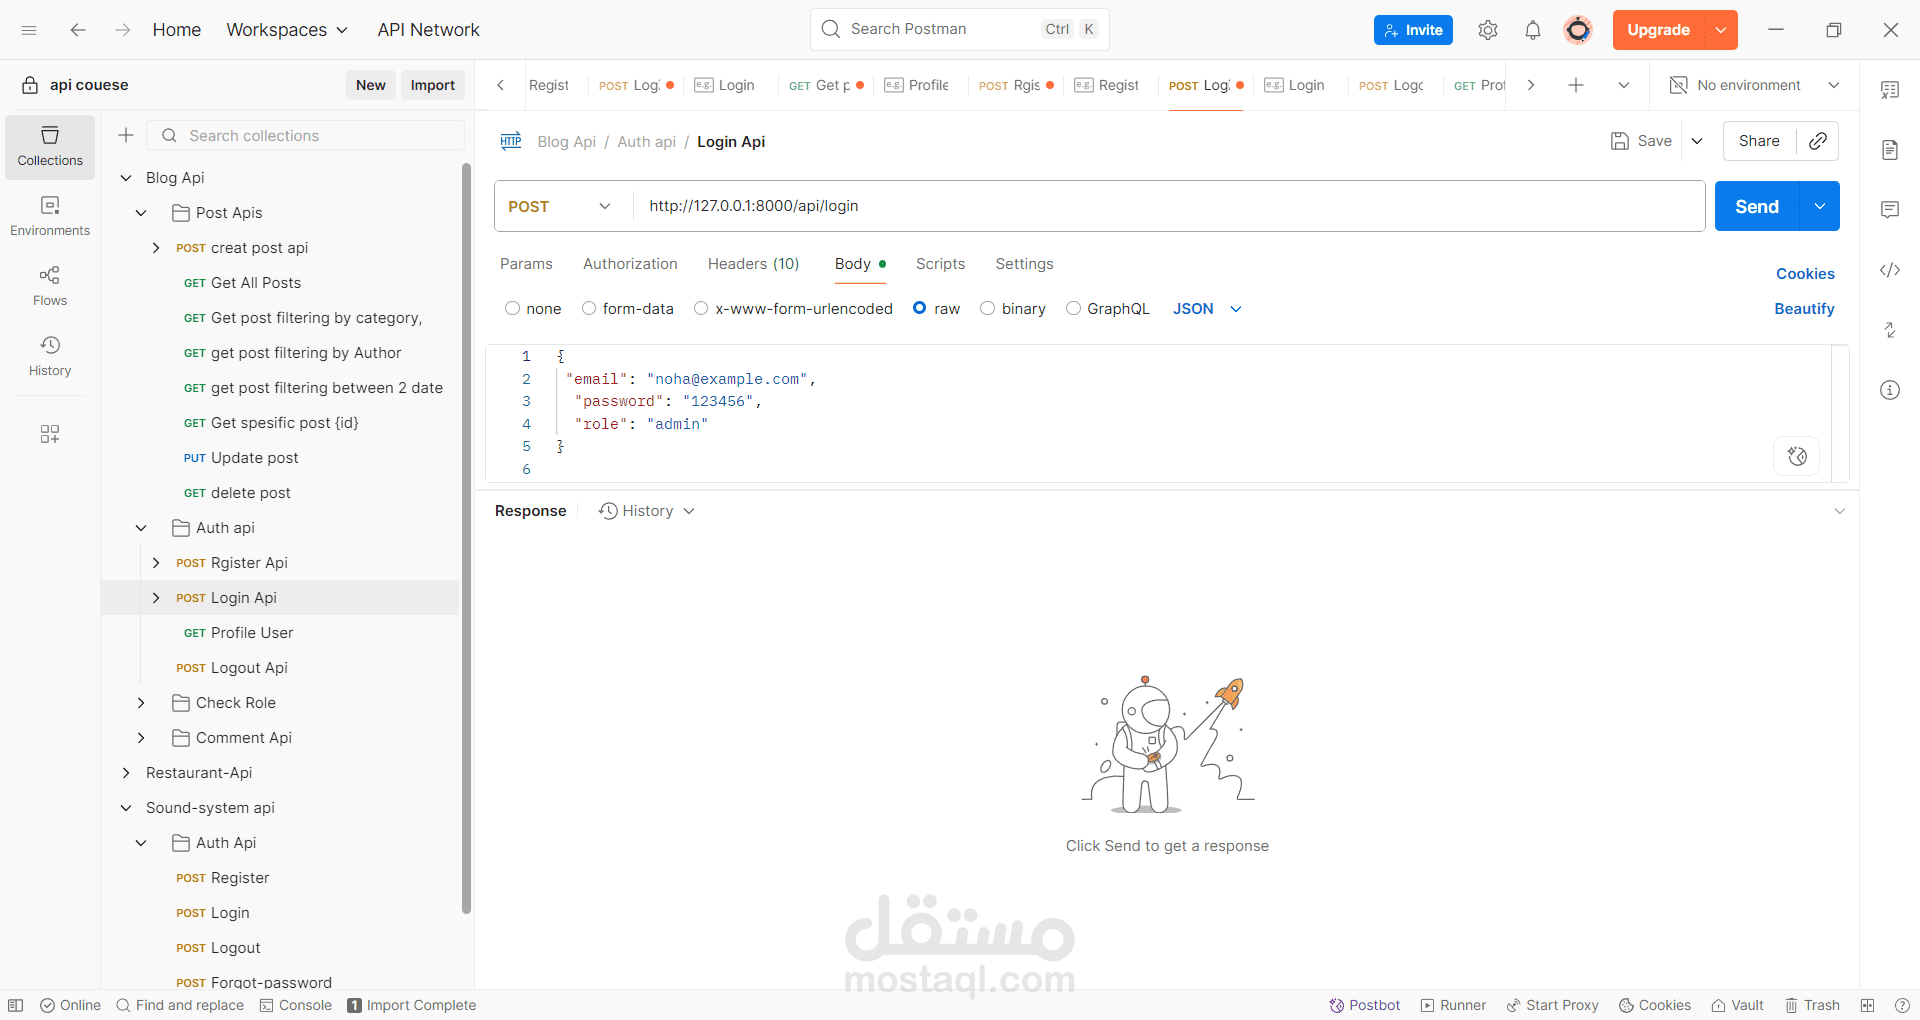
Task: Expand the Check Role folder
Action: click(141, 703)
